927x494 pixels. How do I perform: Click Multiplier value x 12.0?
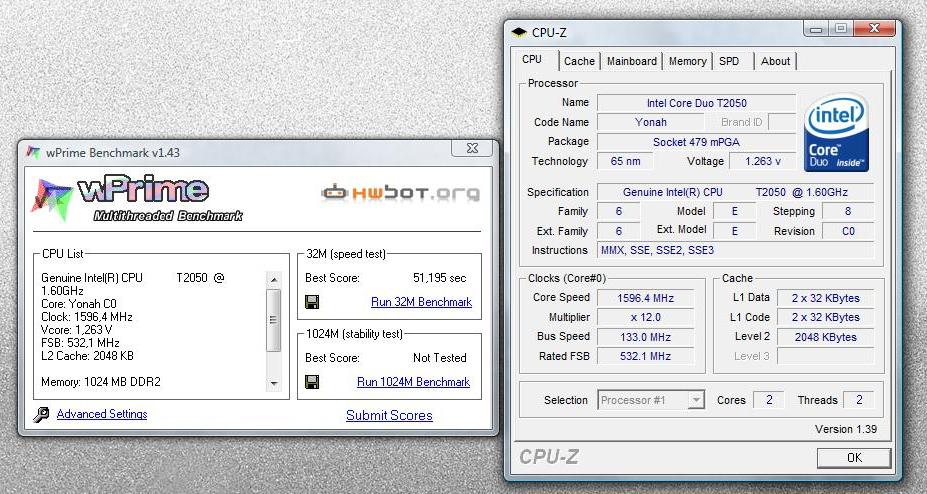pyautogui.click(x=645, y=317)
